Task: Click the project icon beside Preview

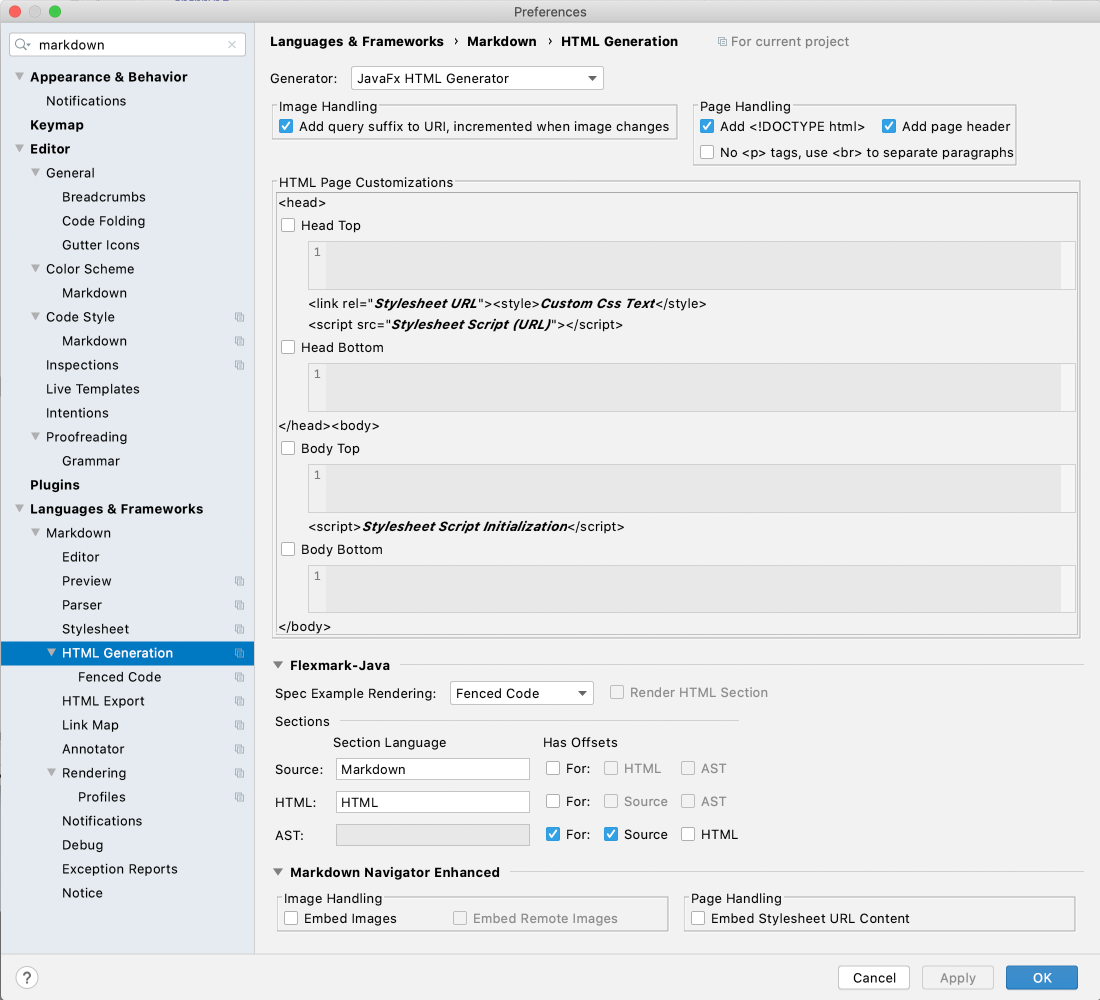Action: coord(239,581)
